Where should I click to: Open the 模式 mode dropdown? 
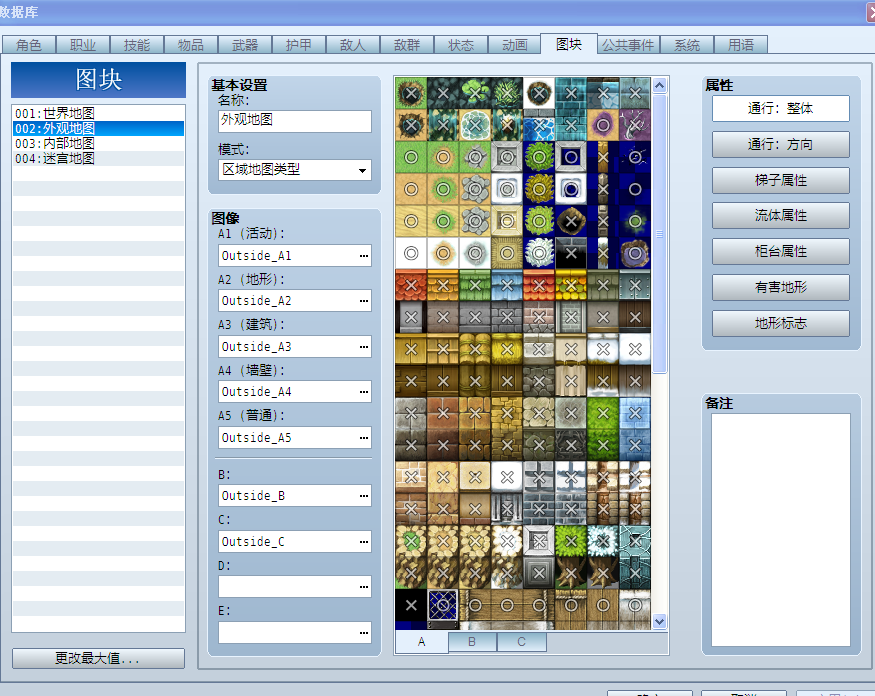[x=295, y=170]
